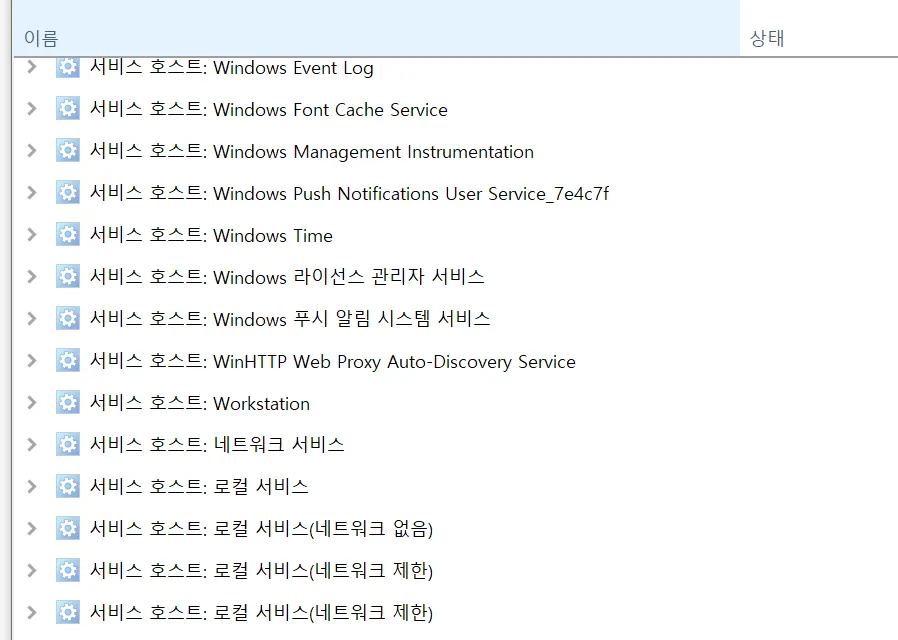The image size is (898, 640).
Task: Click gear icon of 서비스 호스트: 로컬 서비스
Action: (68, 487)
